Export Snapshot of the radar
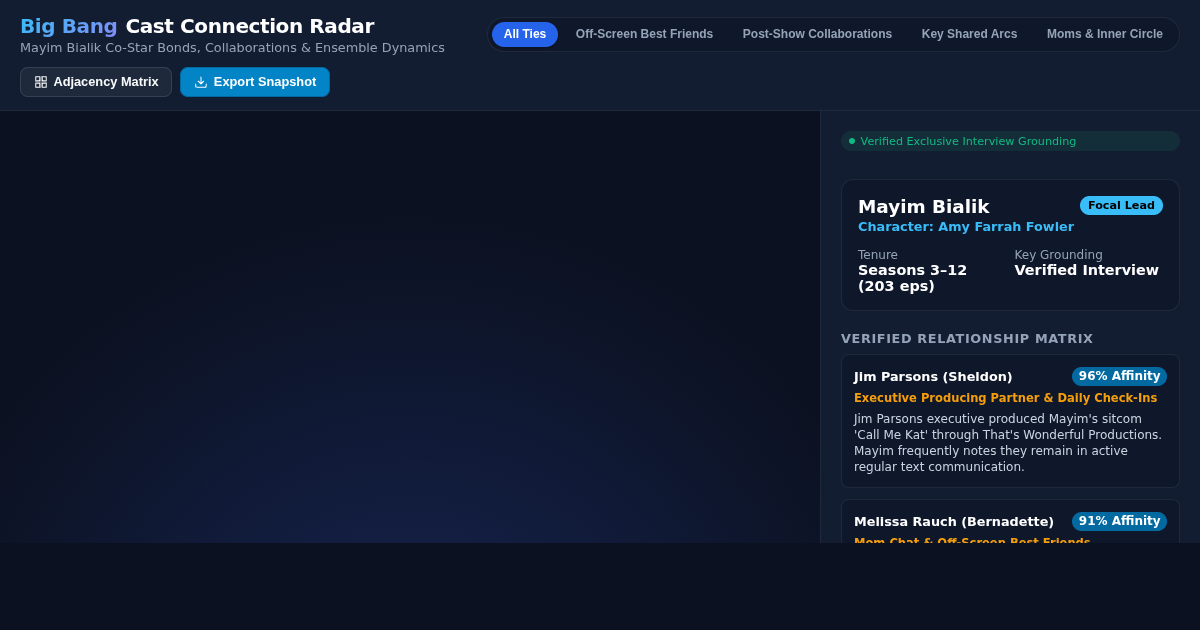 [x=255, y=82]
